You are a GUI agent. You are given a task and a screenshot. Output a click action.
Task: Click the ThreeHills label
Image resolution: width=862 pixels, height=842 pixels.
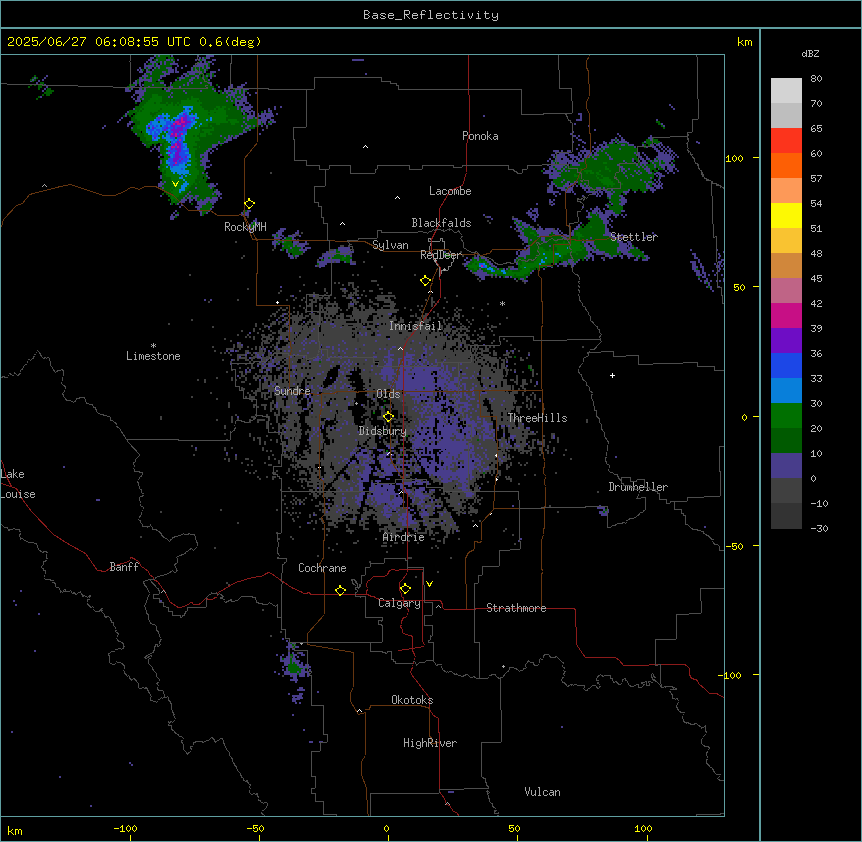coord(537,418)
